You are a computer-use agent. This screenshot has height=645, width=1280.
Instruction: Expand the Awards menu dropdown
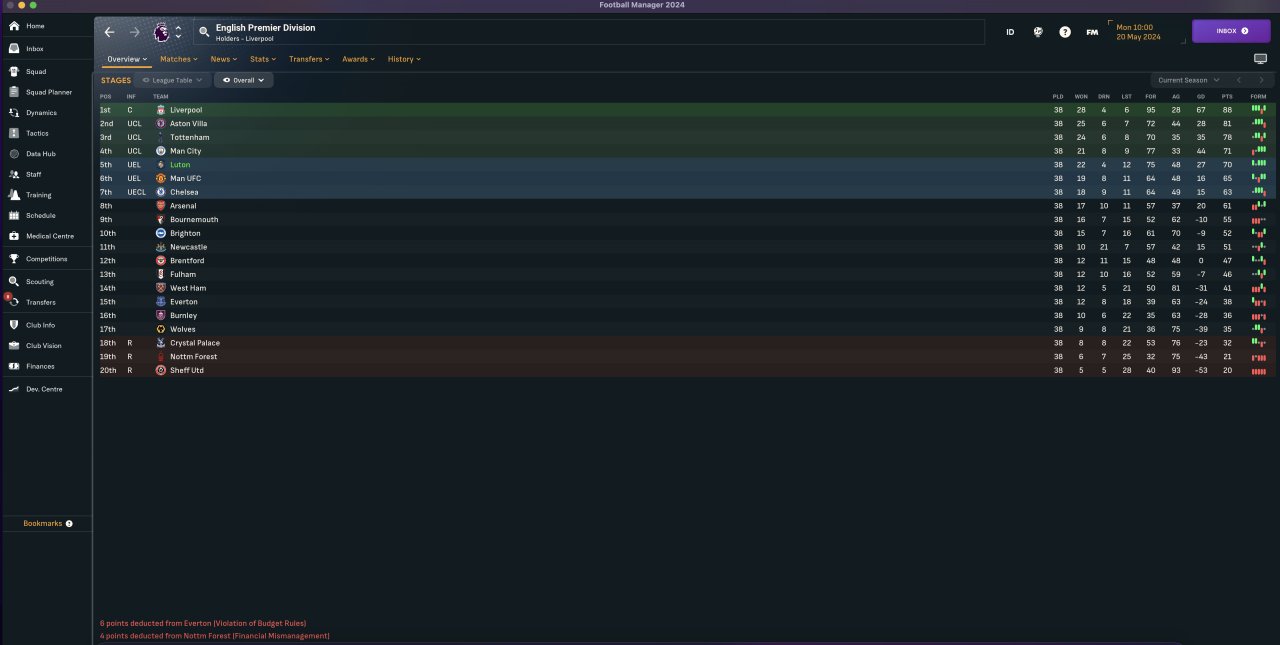point(358,59)
